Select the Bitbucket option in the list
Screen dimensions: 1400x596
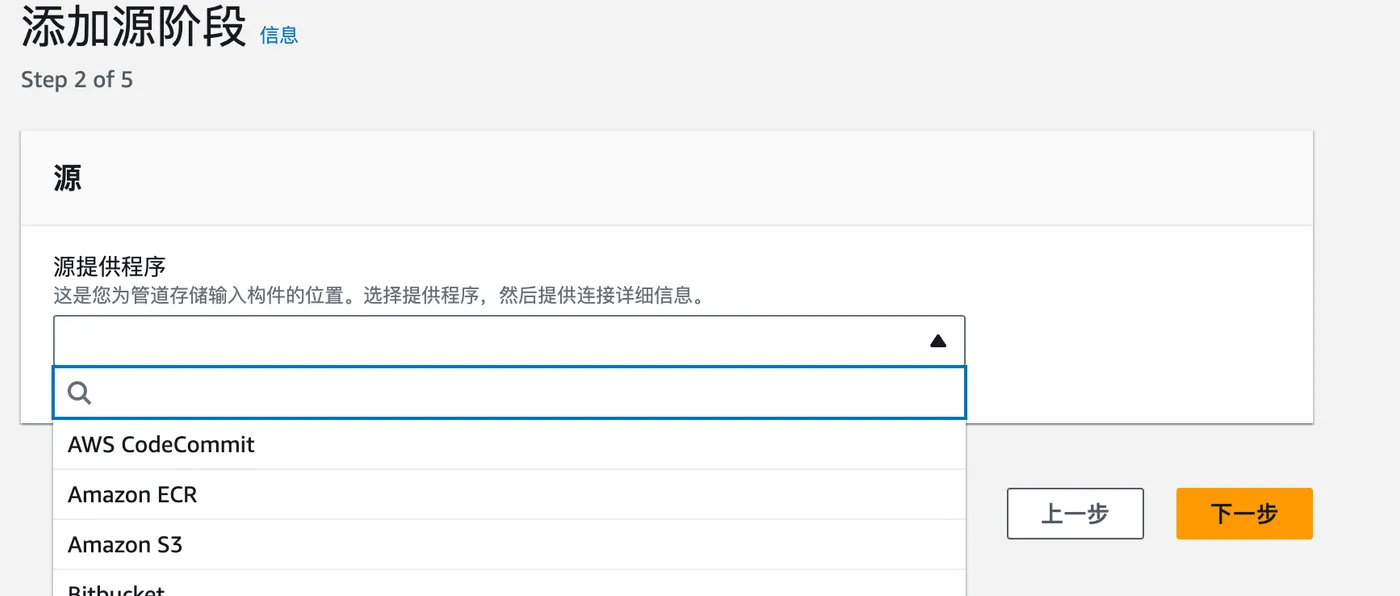(116, 589)
